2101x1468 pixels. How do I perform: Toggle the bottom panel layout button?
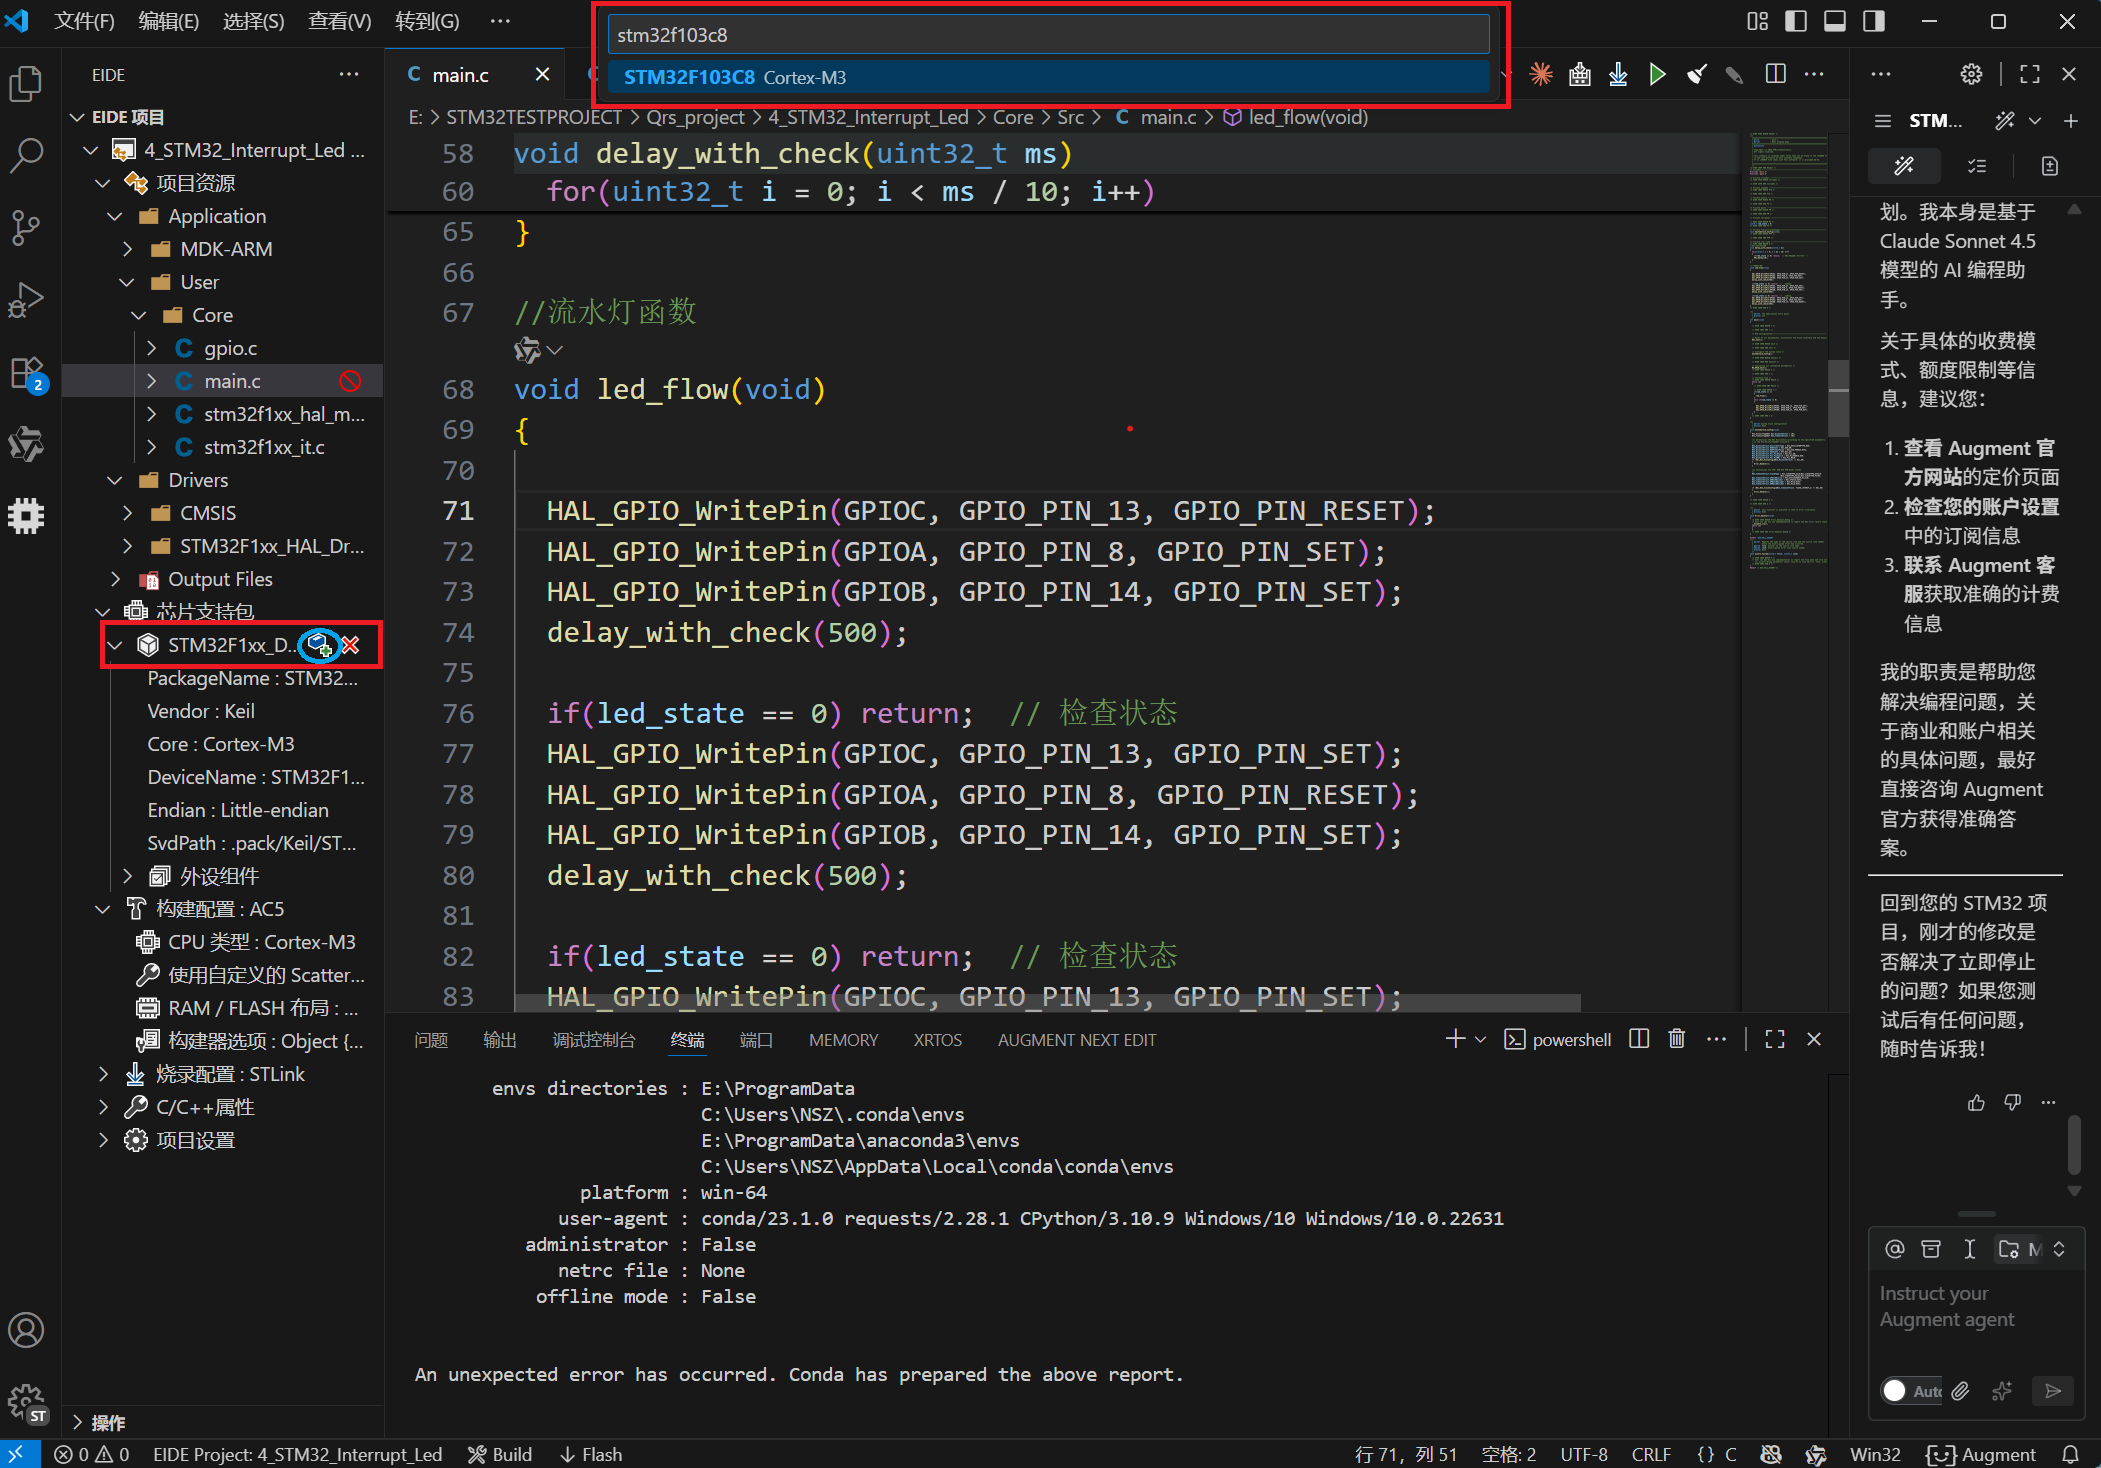pos(1834,21)
